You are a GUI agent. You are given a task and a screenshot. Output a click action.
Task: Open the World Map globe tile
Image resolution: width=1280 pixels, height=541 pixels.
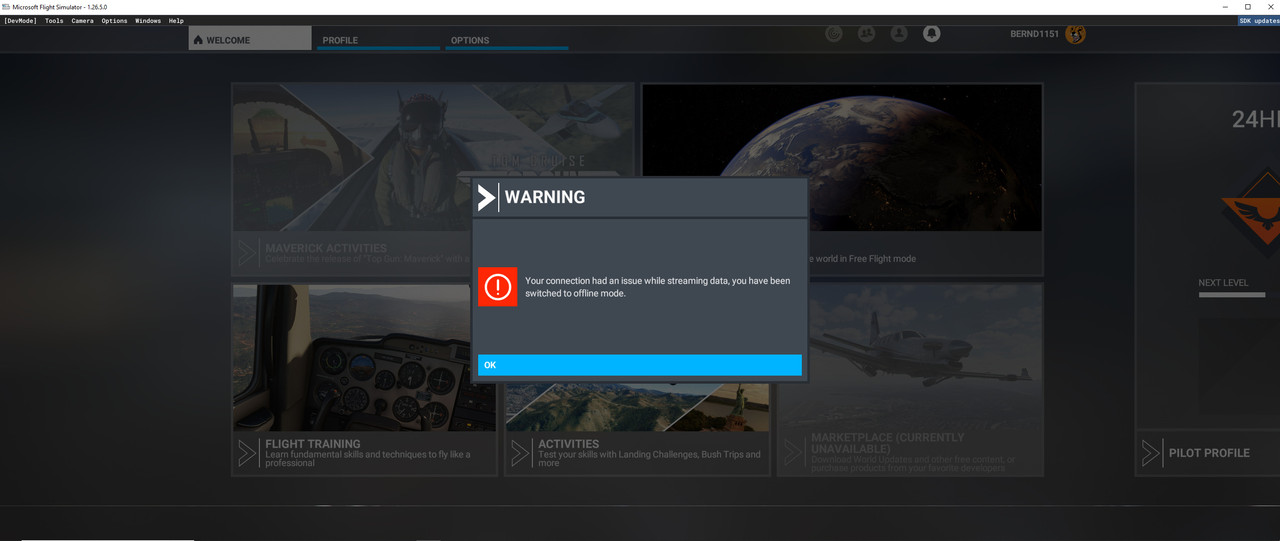(x=842, y=179)
